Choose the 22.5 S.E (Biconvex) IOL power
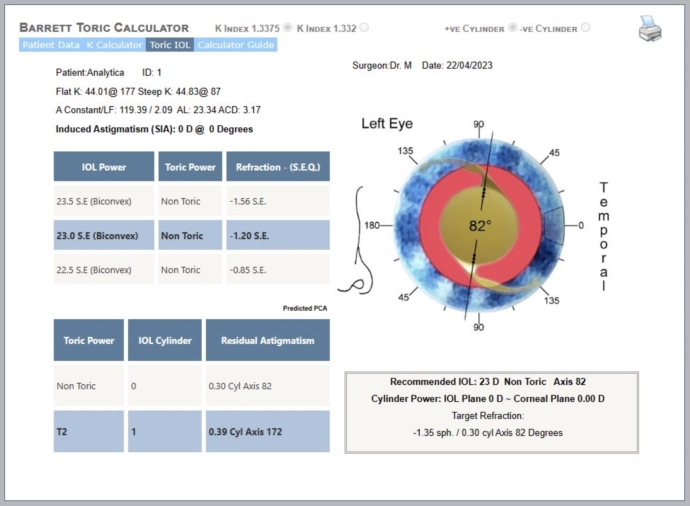Viewport: 690px width, 506px height. [104, 270]
